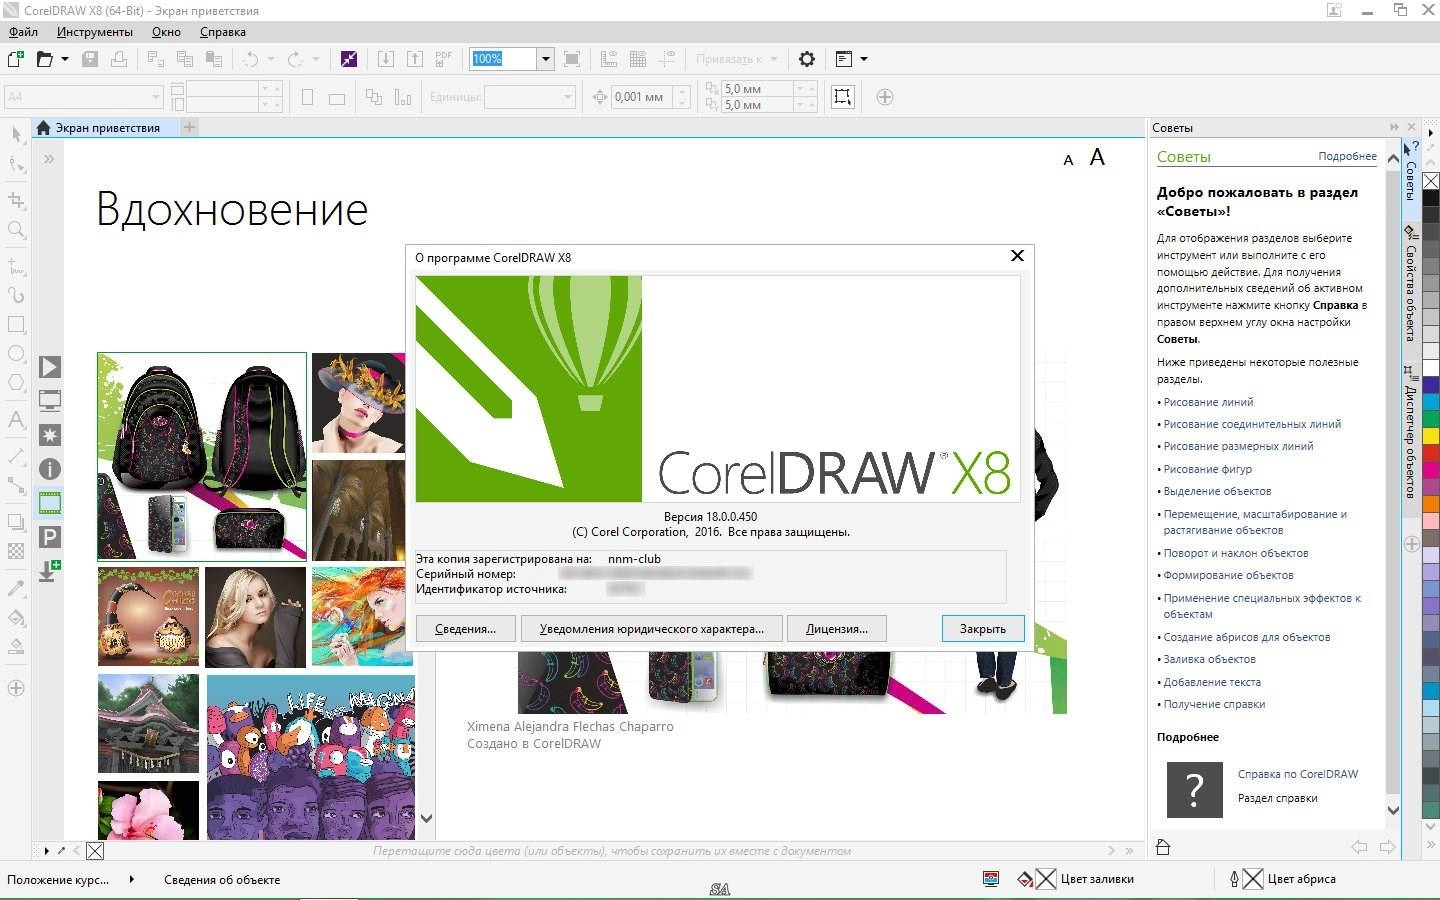Click the Full-screen preview icon
This screenshot has height=900, width=1440.
tap(572, 59)
